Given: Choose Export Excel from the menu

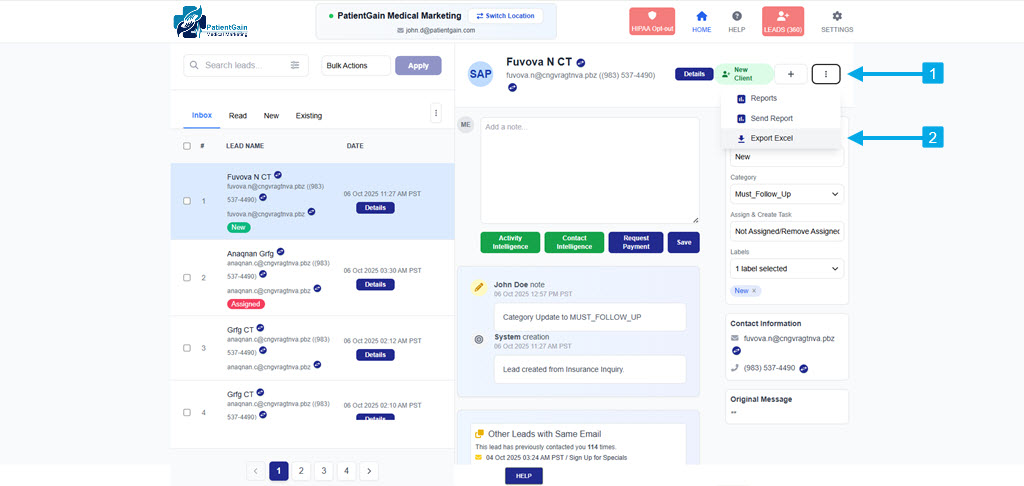Looking at the screenshot, I should [x=780, y=138].
